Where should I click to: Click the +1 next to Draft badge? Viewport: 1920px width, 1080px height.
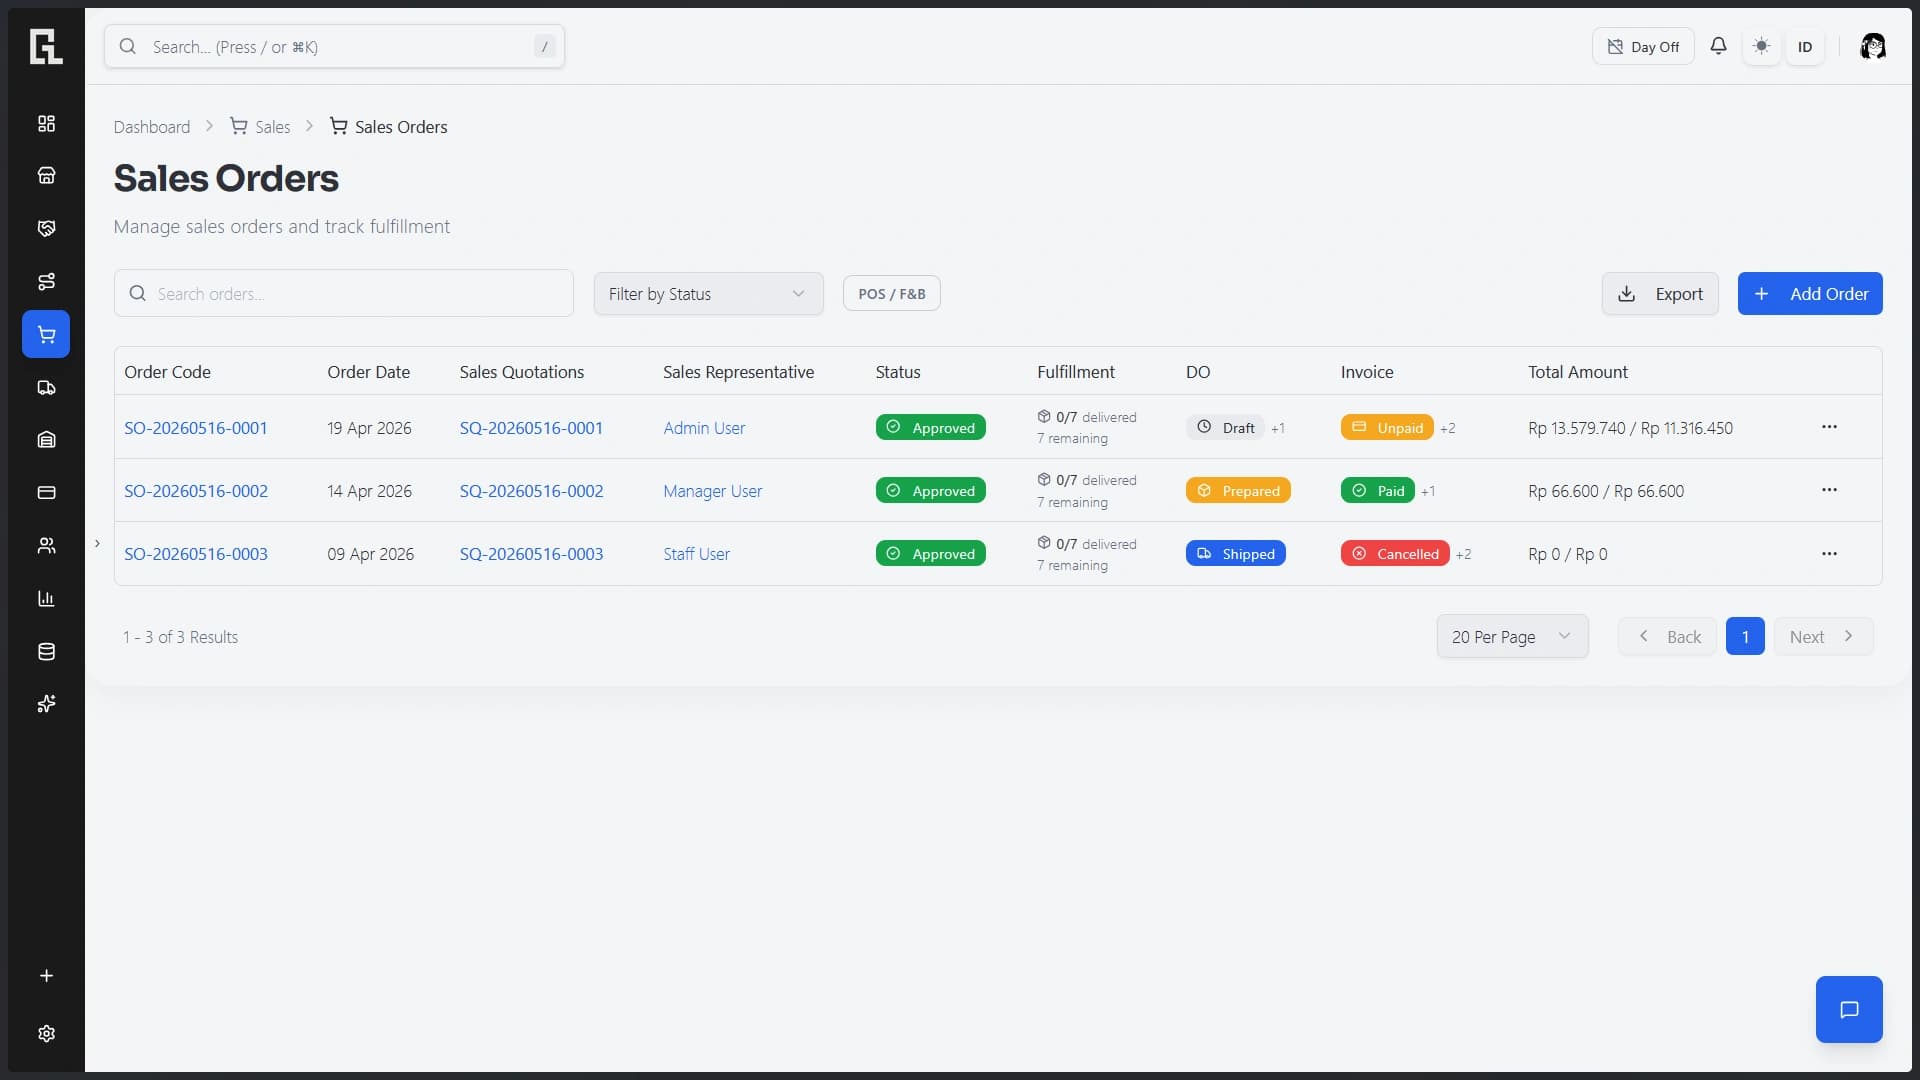pyautogui.click(x=1278, y=428)
